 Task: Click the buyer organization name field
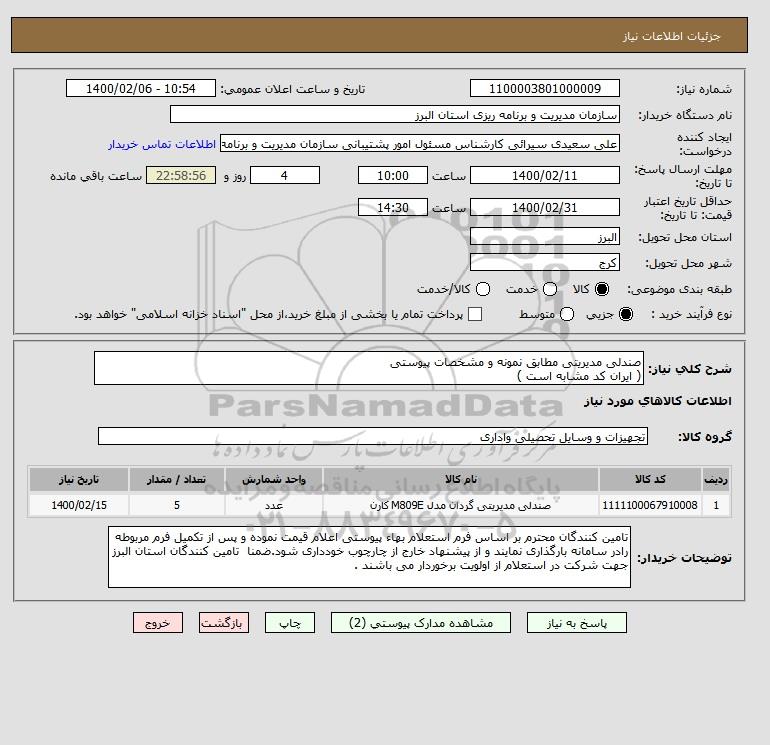click(395, 114)
